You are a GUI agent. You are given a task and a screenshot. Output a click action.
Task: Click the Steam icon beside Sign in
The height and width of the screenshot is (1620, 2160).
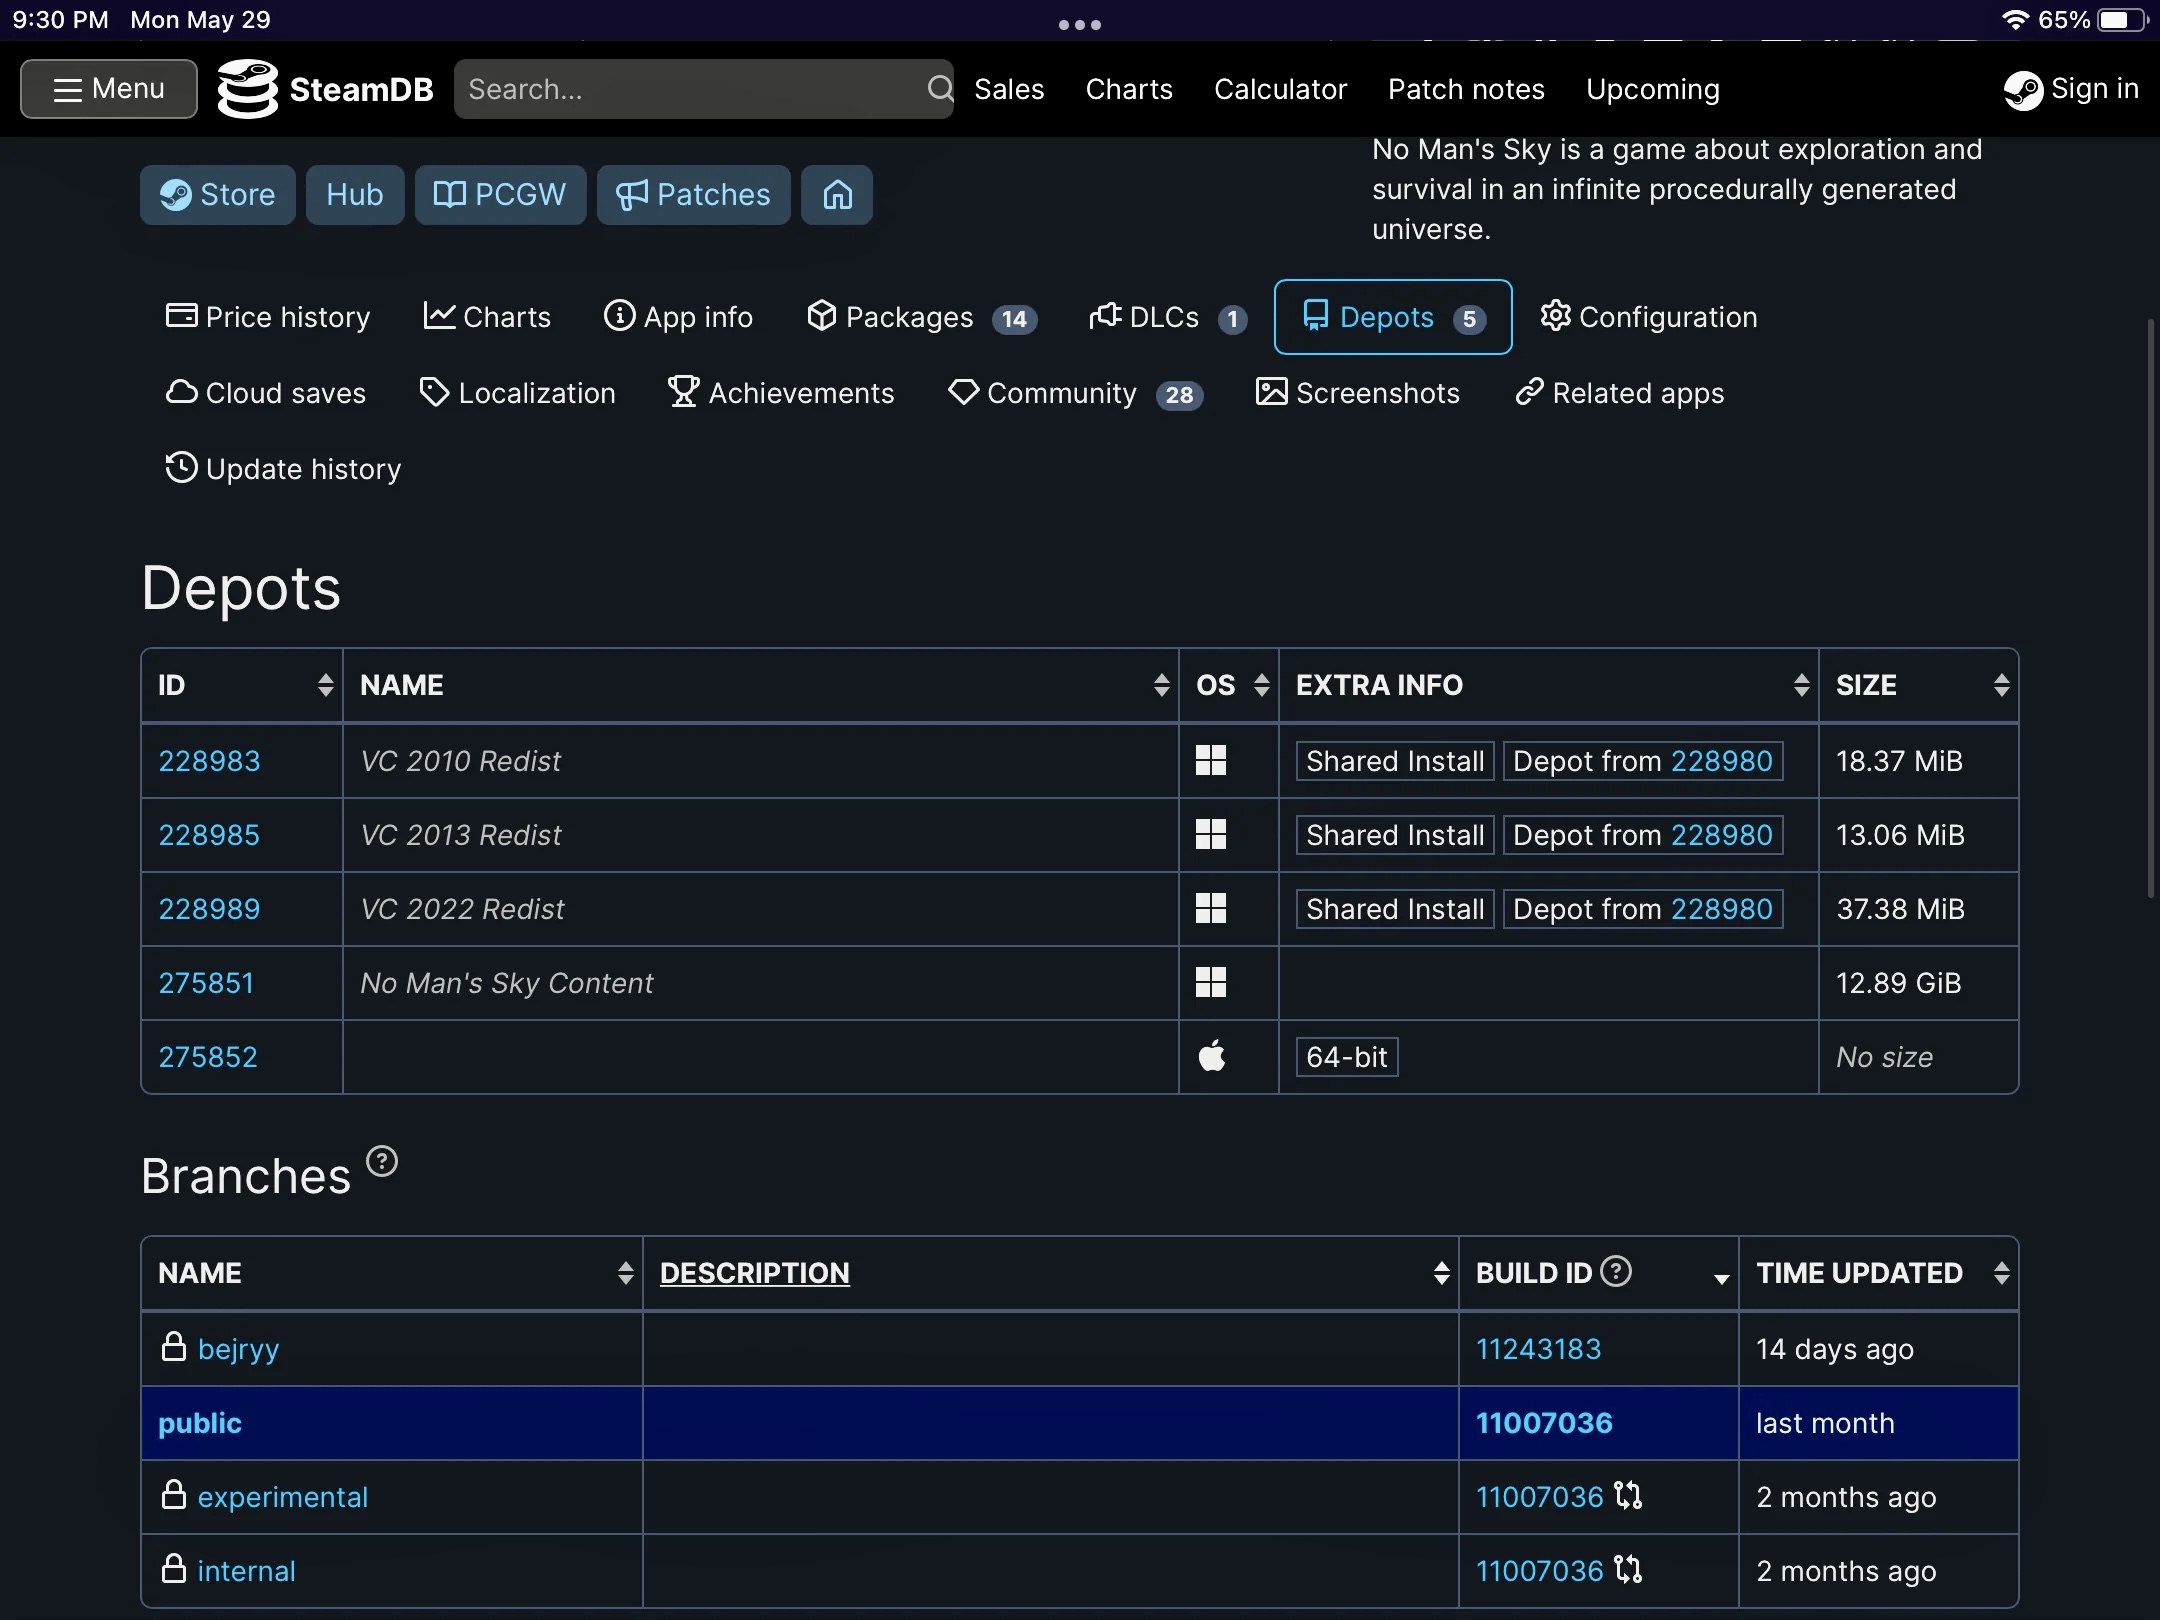point(2023,90)
